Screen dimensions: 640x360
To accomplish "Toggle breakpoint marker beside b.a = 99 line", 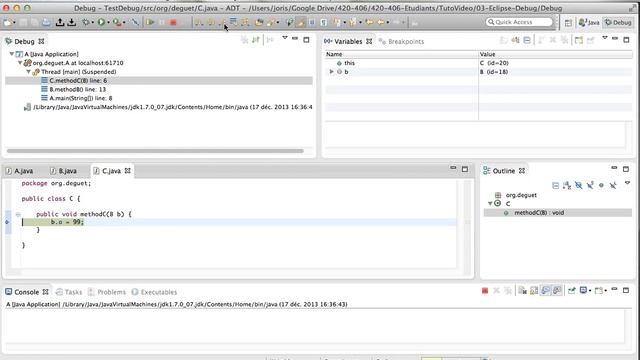I will coord(7,222).
